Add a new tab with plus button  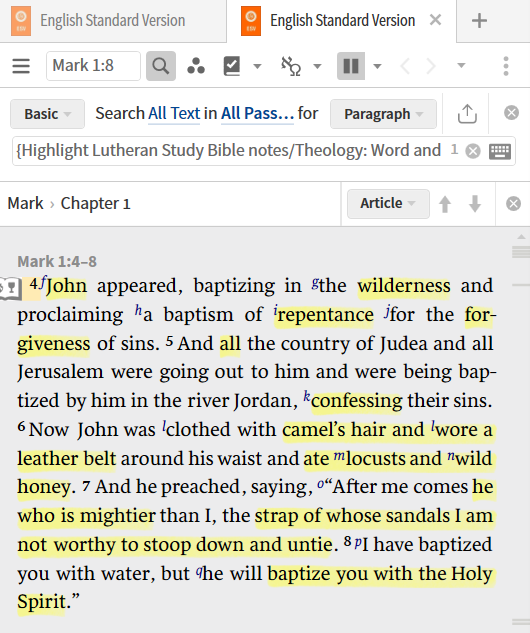pos(479,21)
